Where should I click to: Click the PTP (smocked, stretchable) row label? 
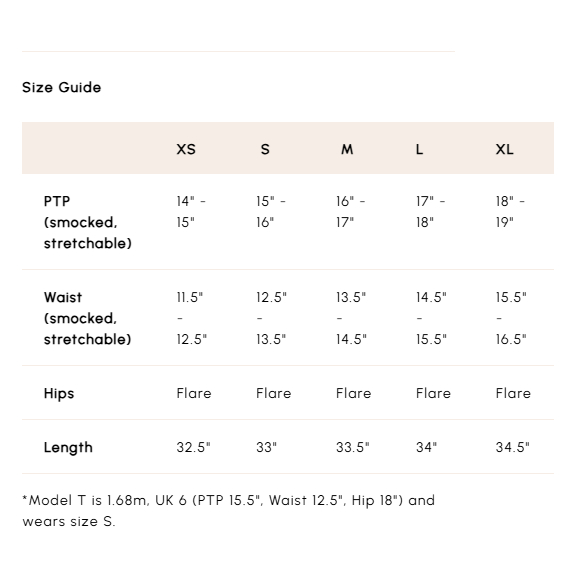pos(88,222)
